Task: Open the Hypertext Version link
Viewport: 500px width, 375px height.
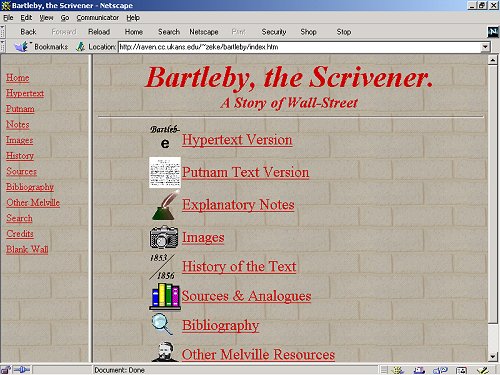Action: point(237,140)
